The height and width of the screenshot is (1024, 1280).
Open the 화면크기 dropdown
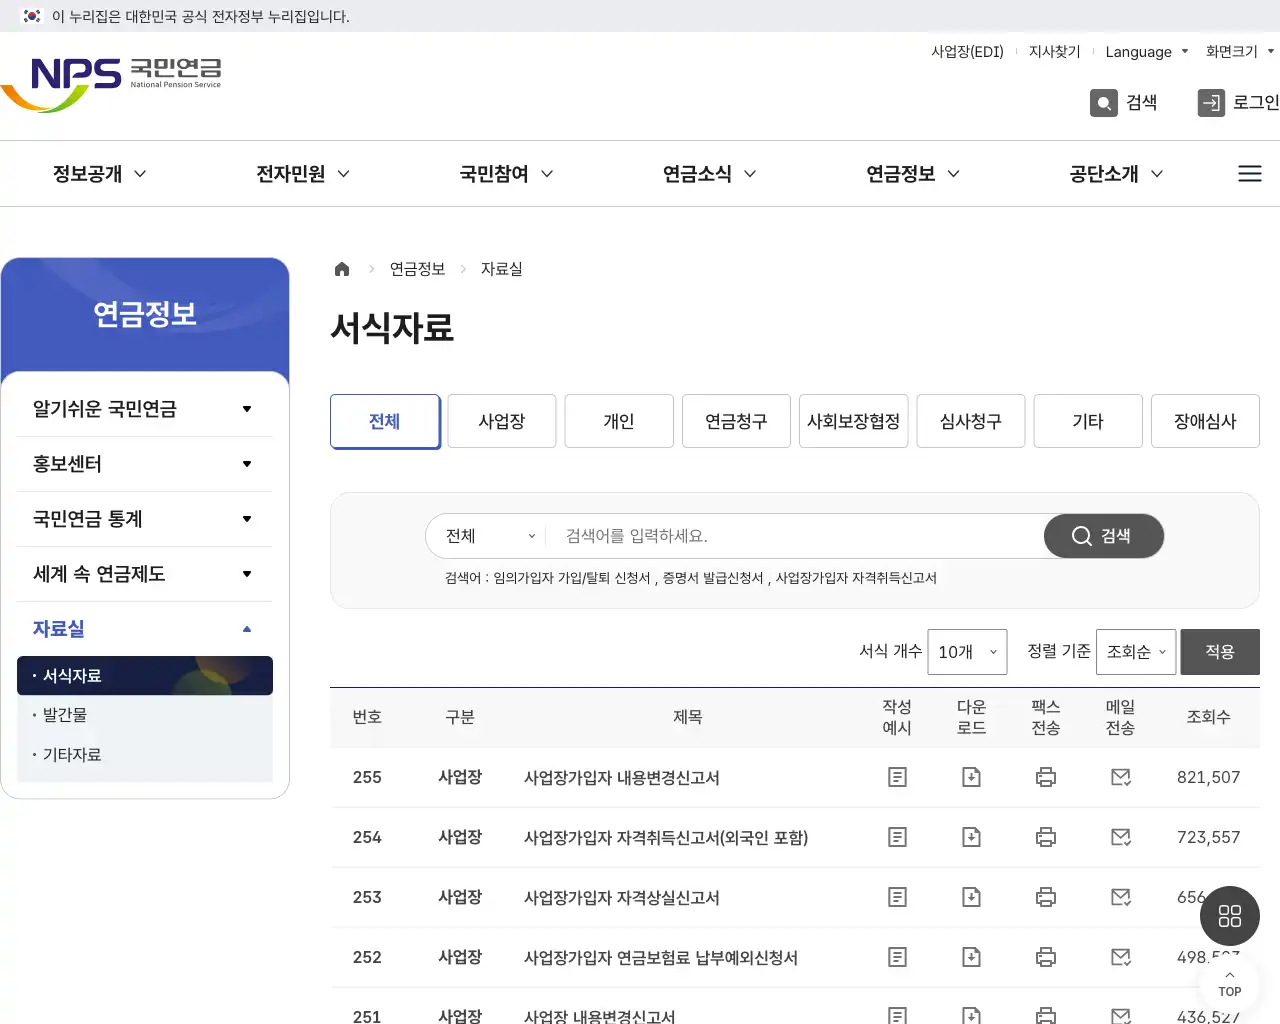(x=1239, y=52)
